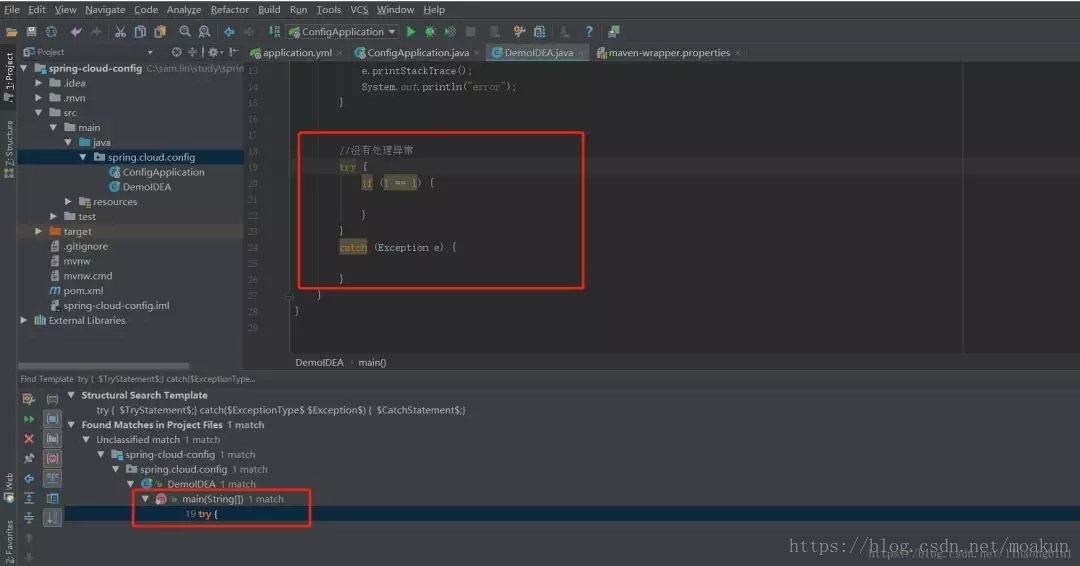Click Expand All icon in Find panel
The width and height of the screenshot is (1080, 566).
point(29,498)
